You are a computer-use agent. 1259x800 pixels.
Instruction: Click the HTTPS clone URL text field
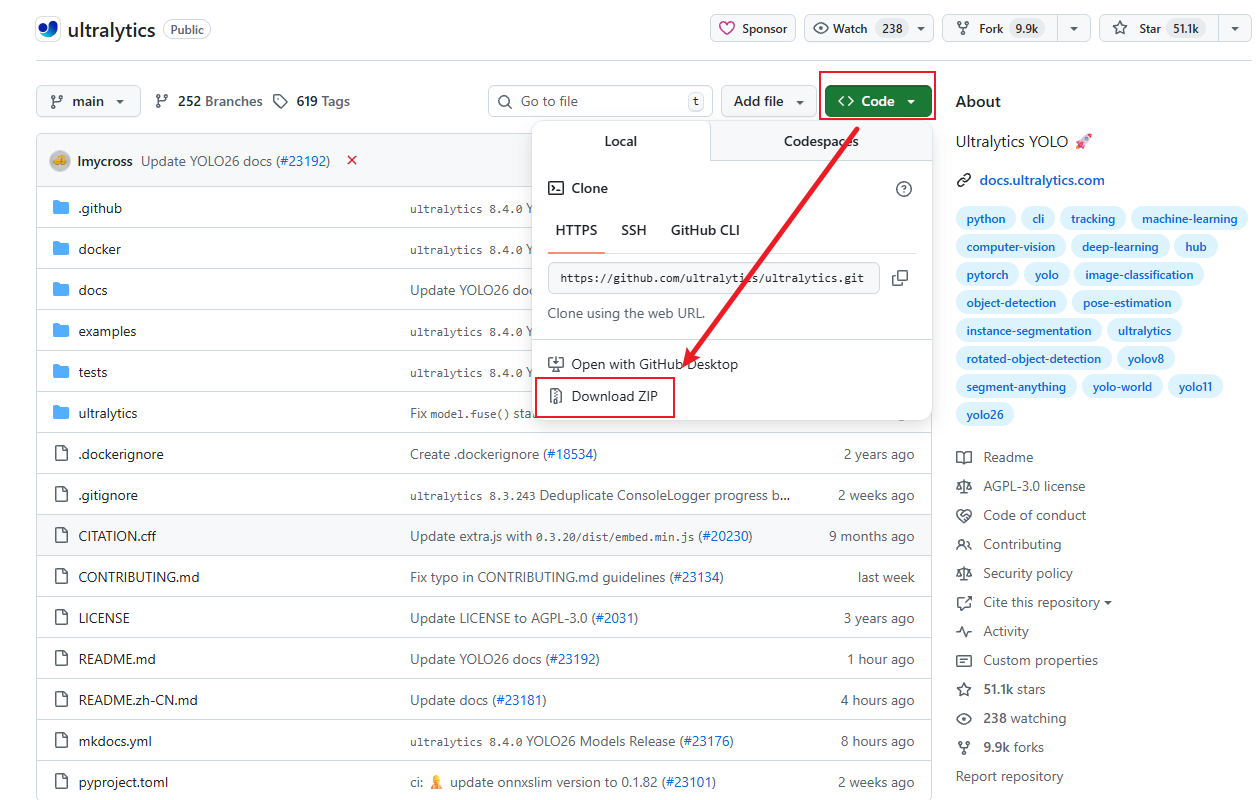(x=714, y=278)
